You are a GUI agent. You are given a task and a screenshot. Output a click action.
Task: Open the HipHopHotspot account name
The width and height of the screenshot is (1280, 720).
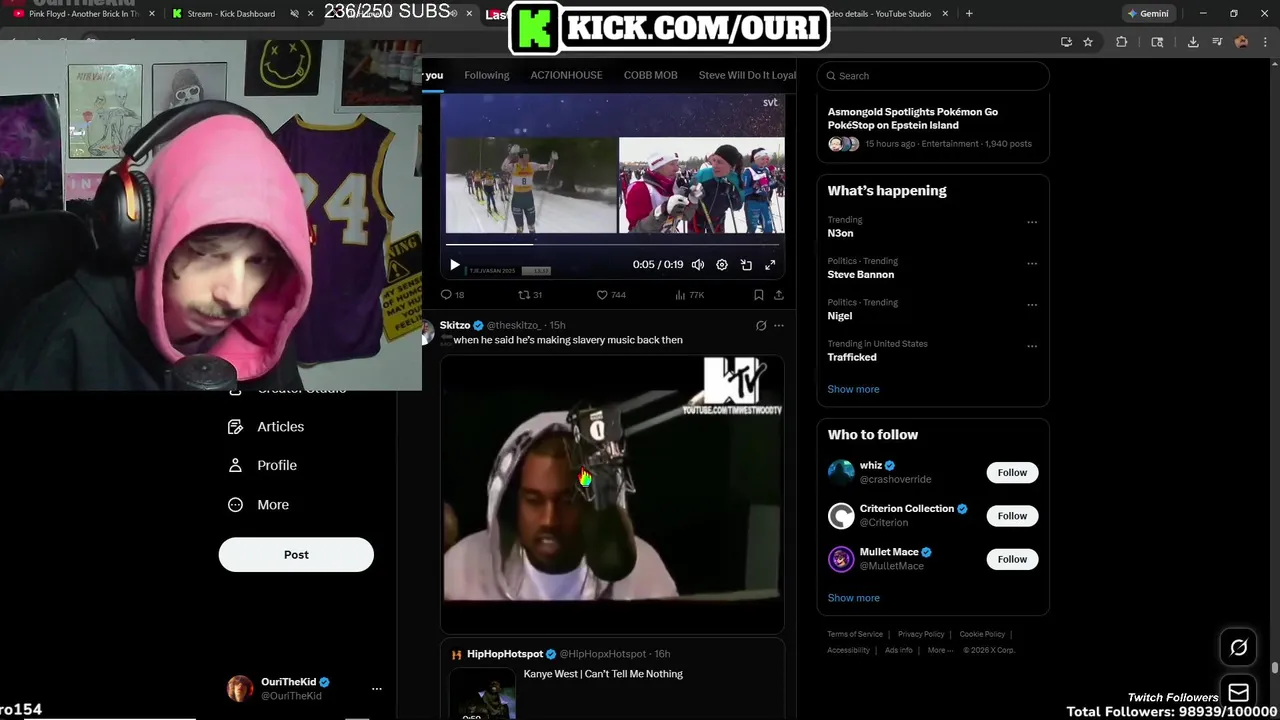[x=505, y=654]
